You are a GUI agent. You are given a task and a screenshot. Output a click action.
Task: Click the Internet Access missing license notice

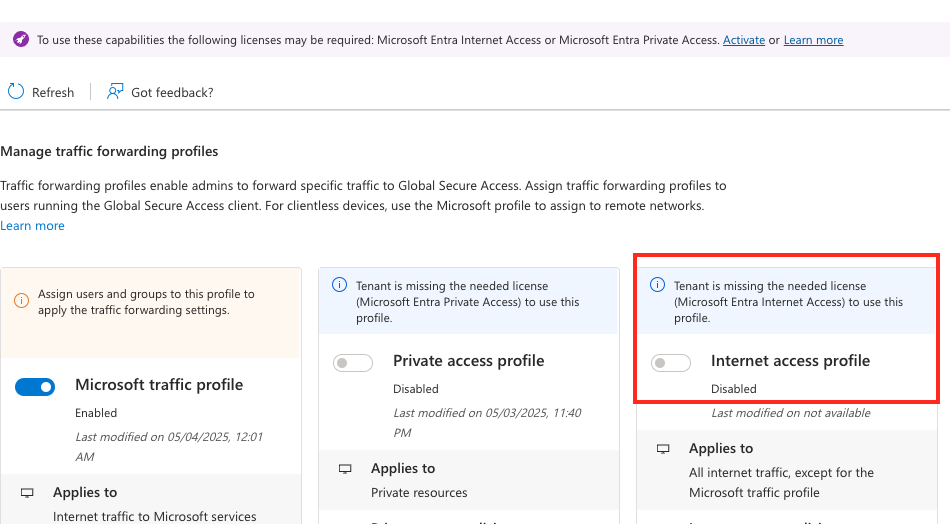pos(788,302)
